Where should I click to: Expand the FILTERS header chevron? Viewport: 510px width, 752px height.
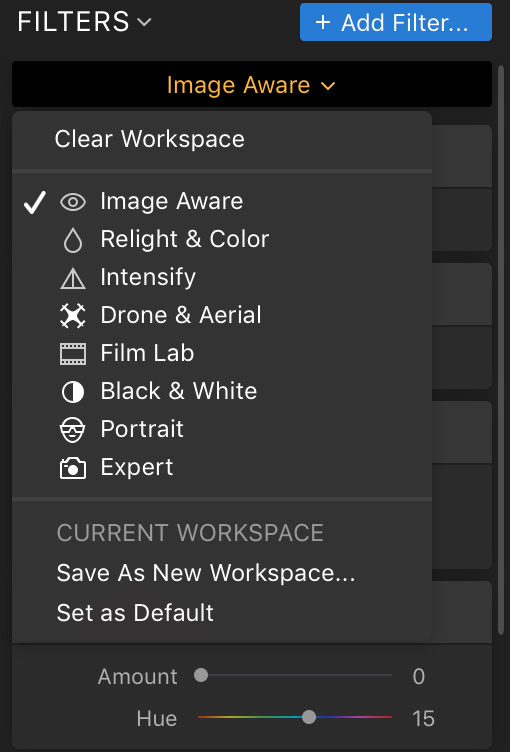tap(144, 22)
